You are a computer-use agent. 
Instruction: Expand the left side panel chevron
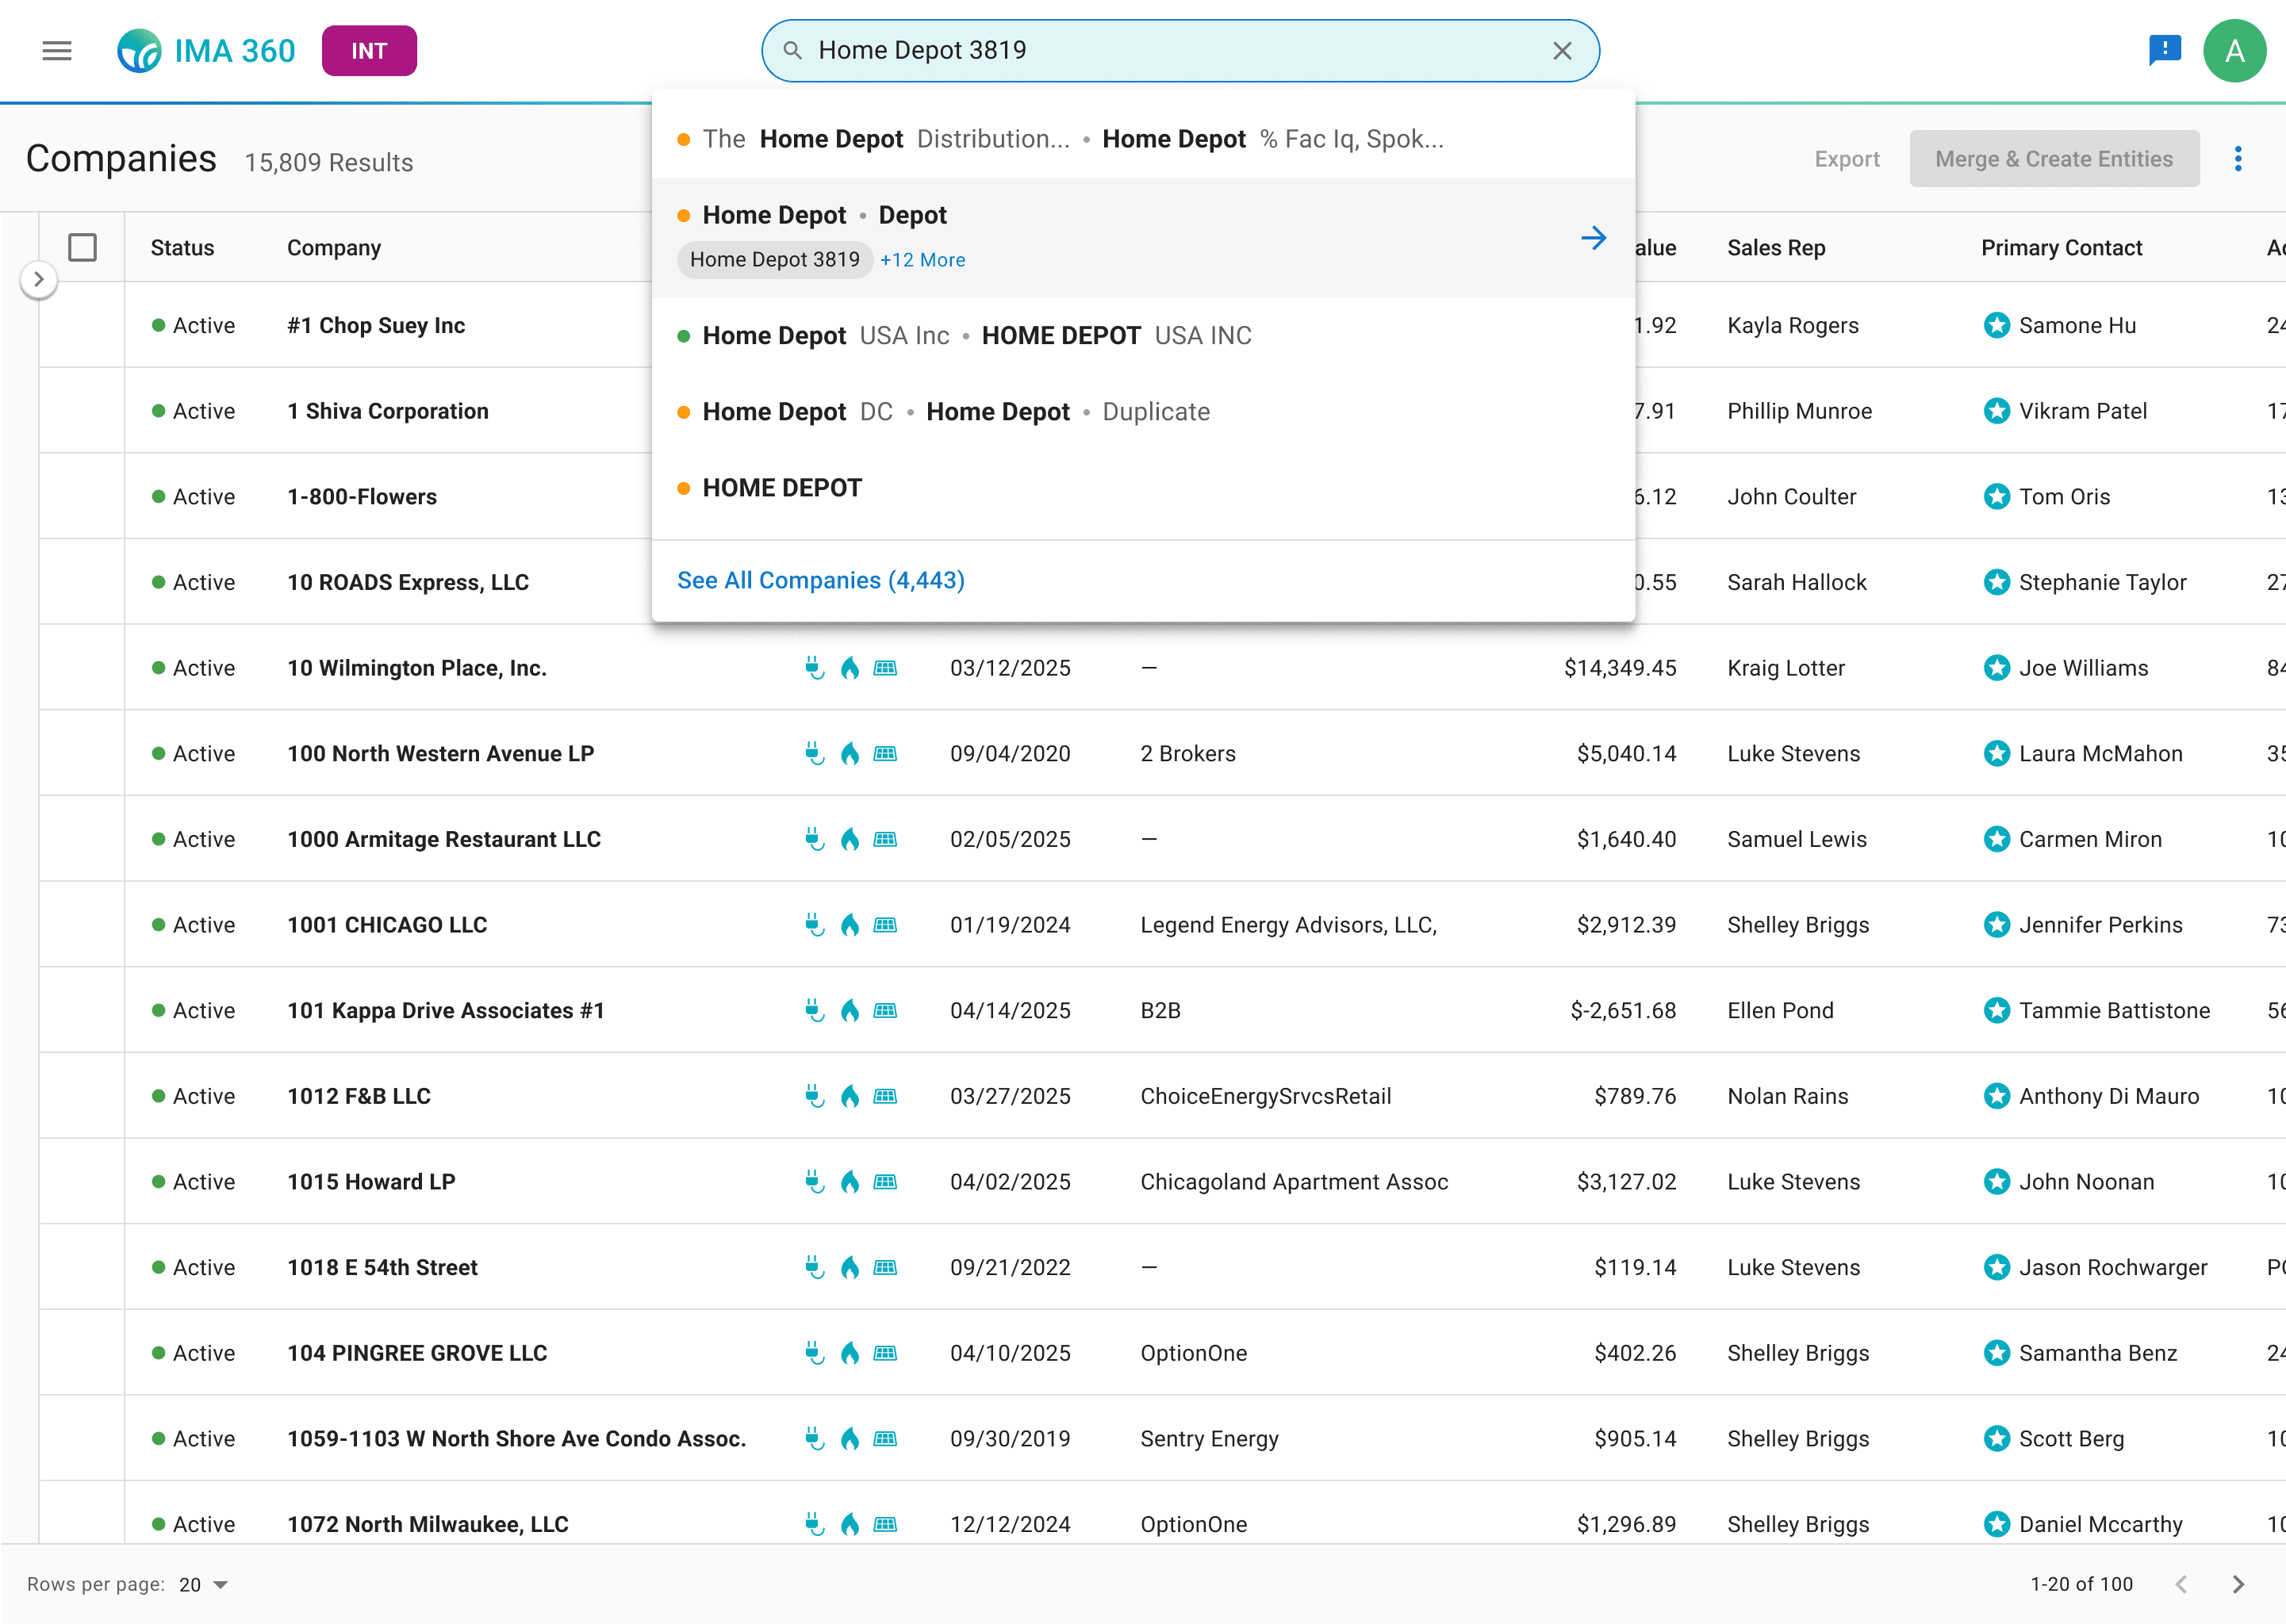(x=38, y=280)
